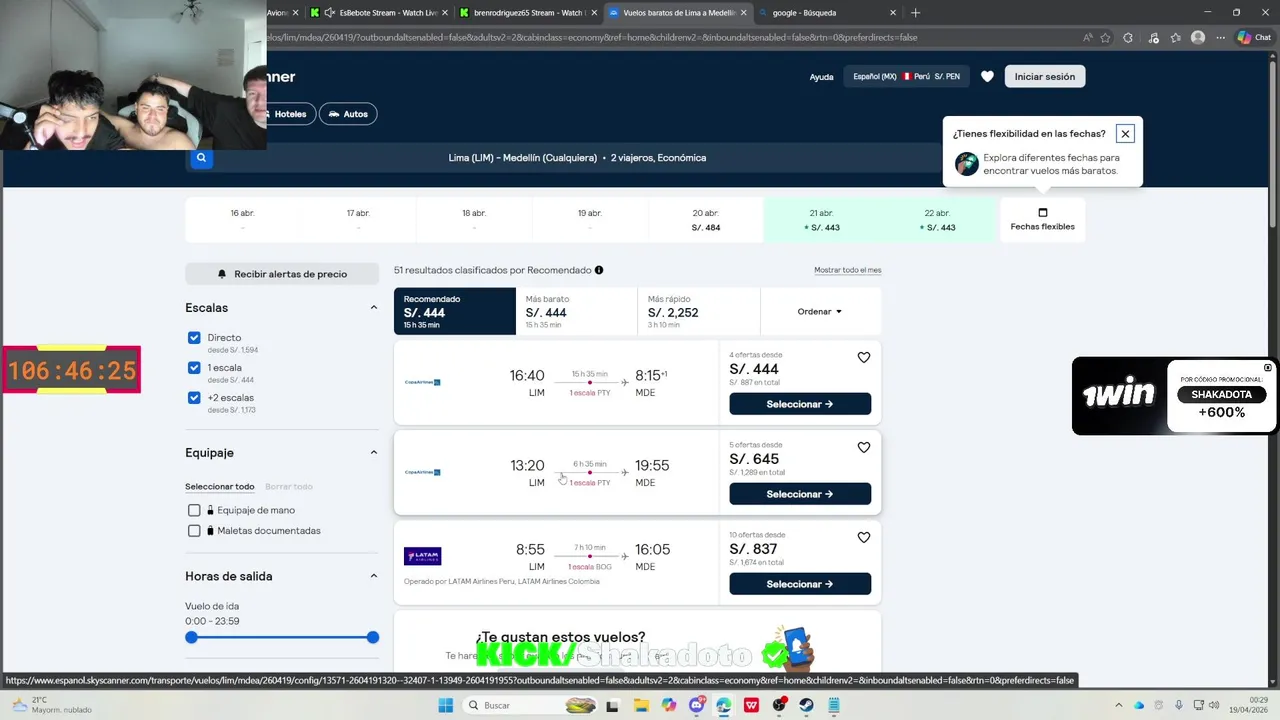
Task: Choose 22 abr. date with S/. 443
Action: (x=938, y=220)
